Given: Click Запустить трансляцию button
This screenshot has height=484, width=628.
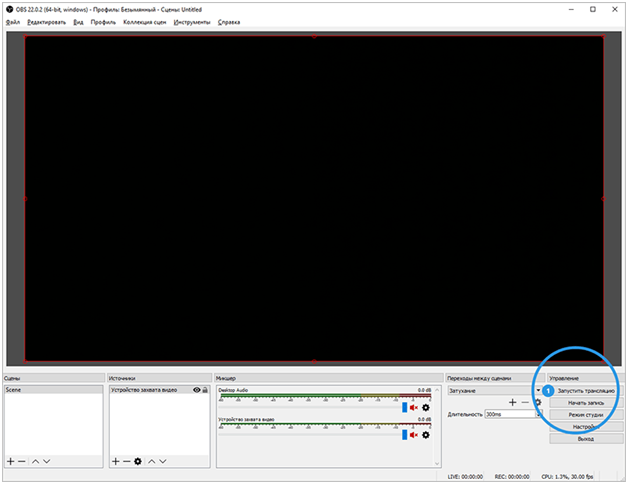Looking at the screenshot, I should [586, 390].
